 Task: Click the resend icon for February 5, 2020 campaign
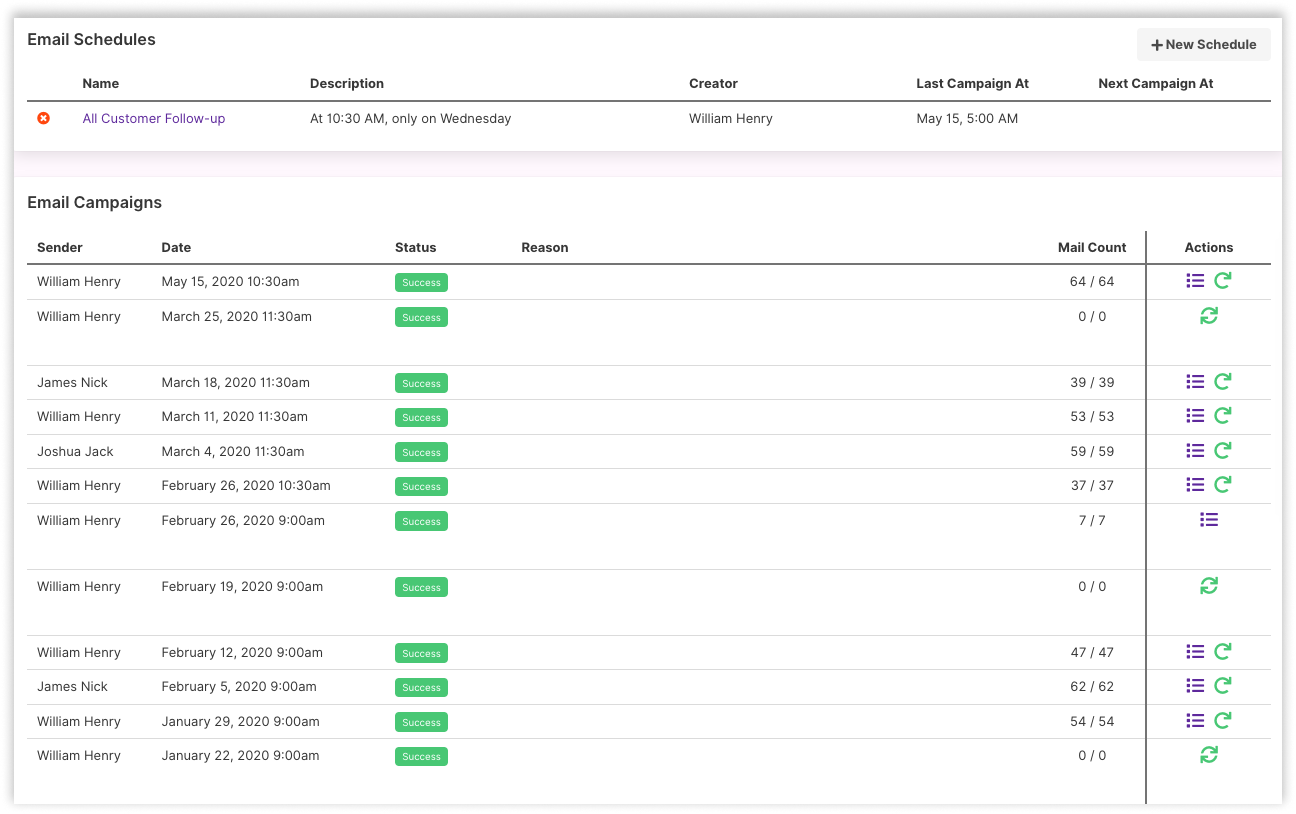(1222, 686)
